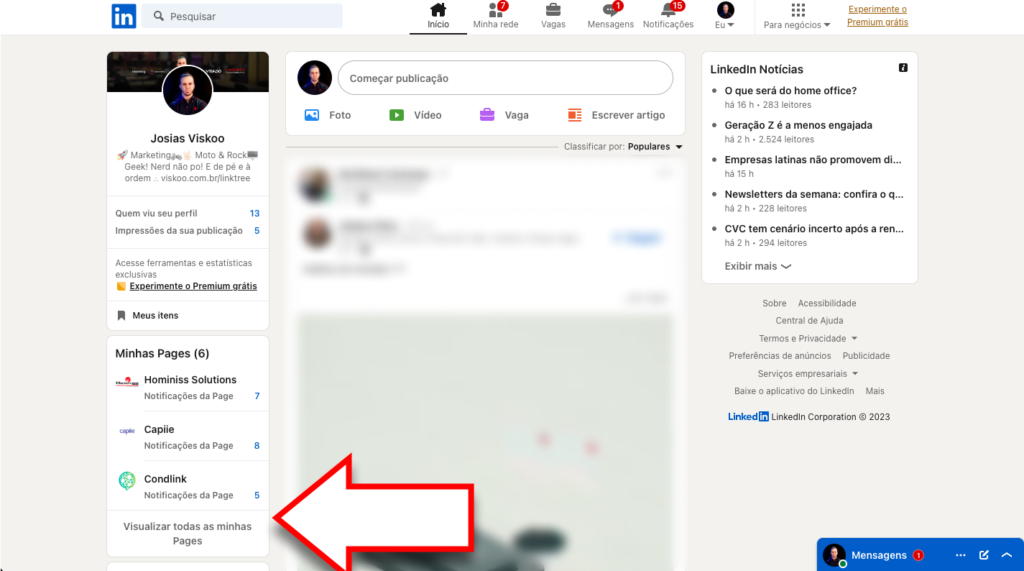This screenshot has width=1024, height=571.
Task: Open Capiie page logo
Action: [127, 431]
